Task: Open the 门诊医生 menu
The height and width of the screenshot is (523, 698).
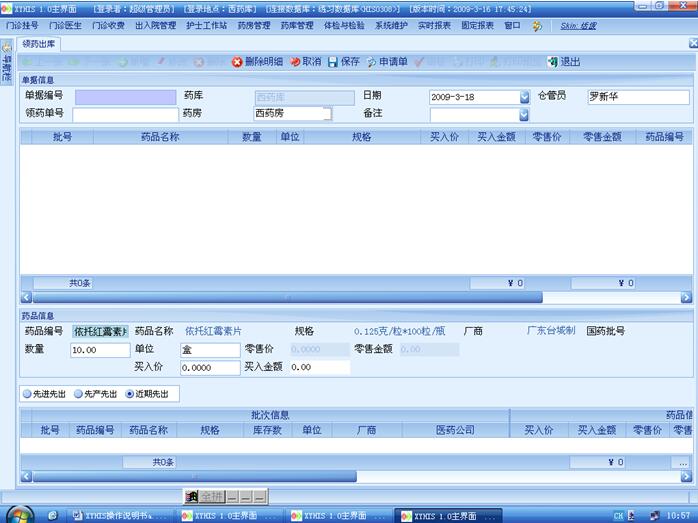Action: click(65, 25)
